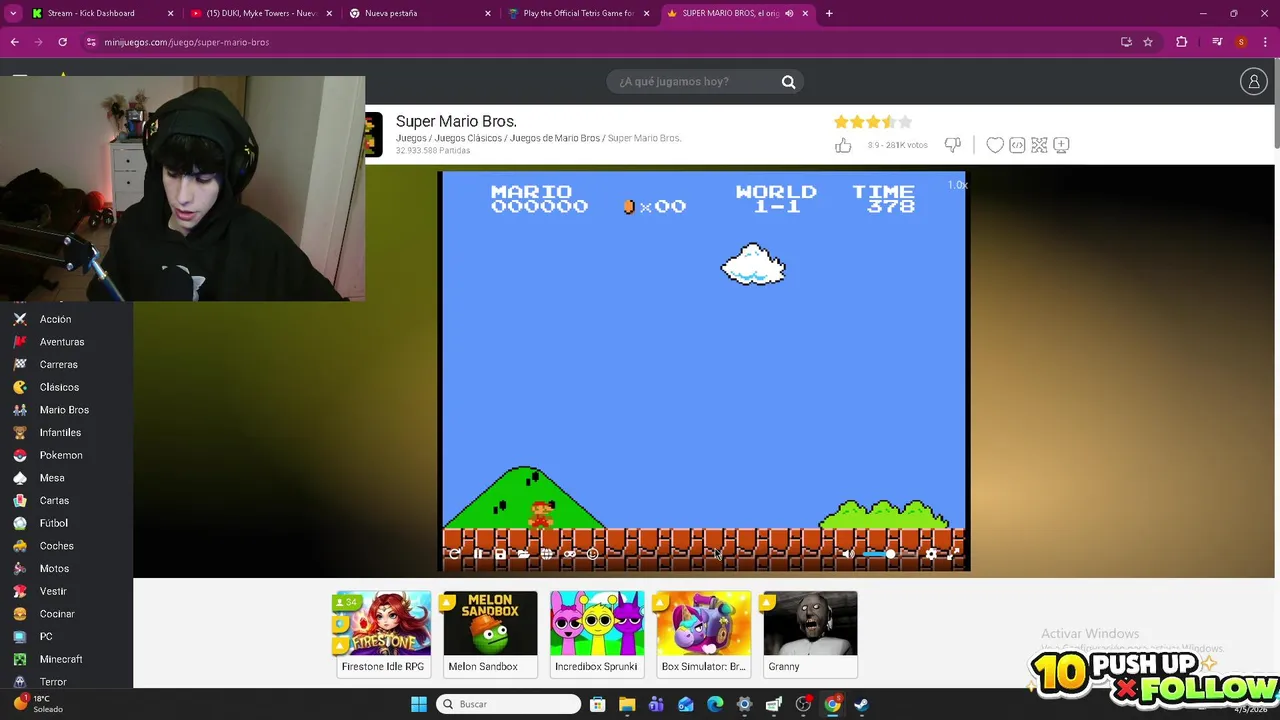Open the Windows Start menu
Viewport: 1280px width, 720px height.
[419, 704]
